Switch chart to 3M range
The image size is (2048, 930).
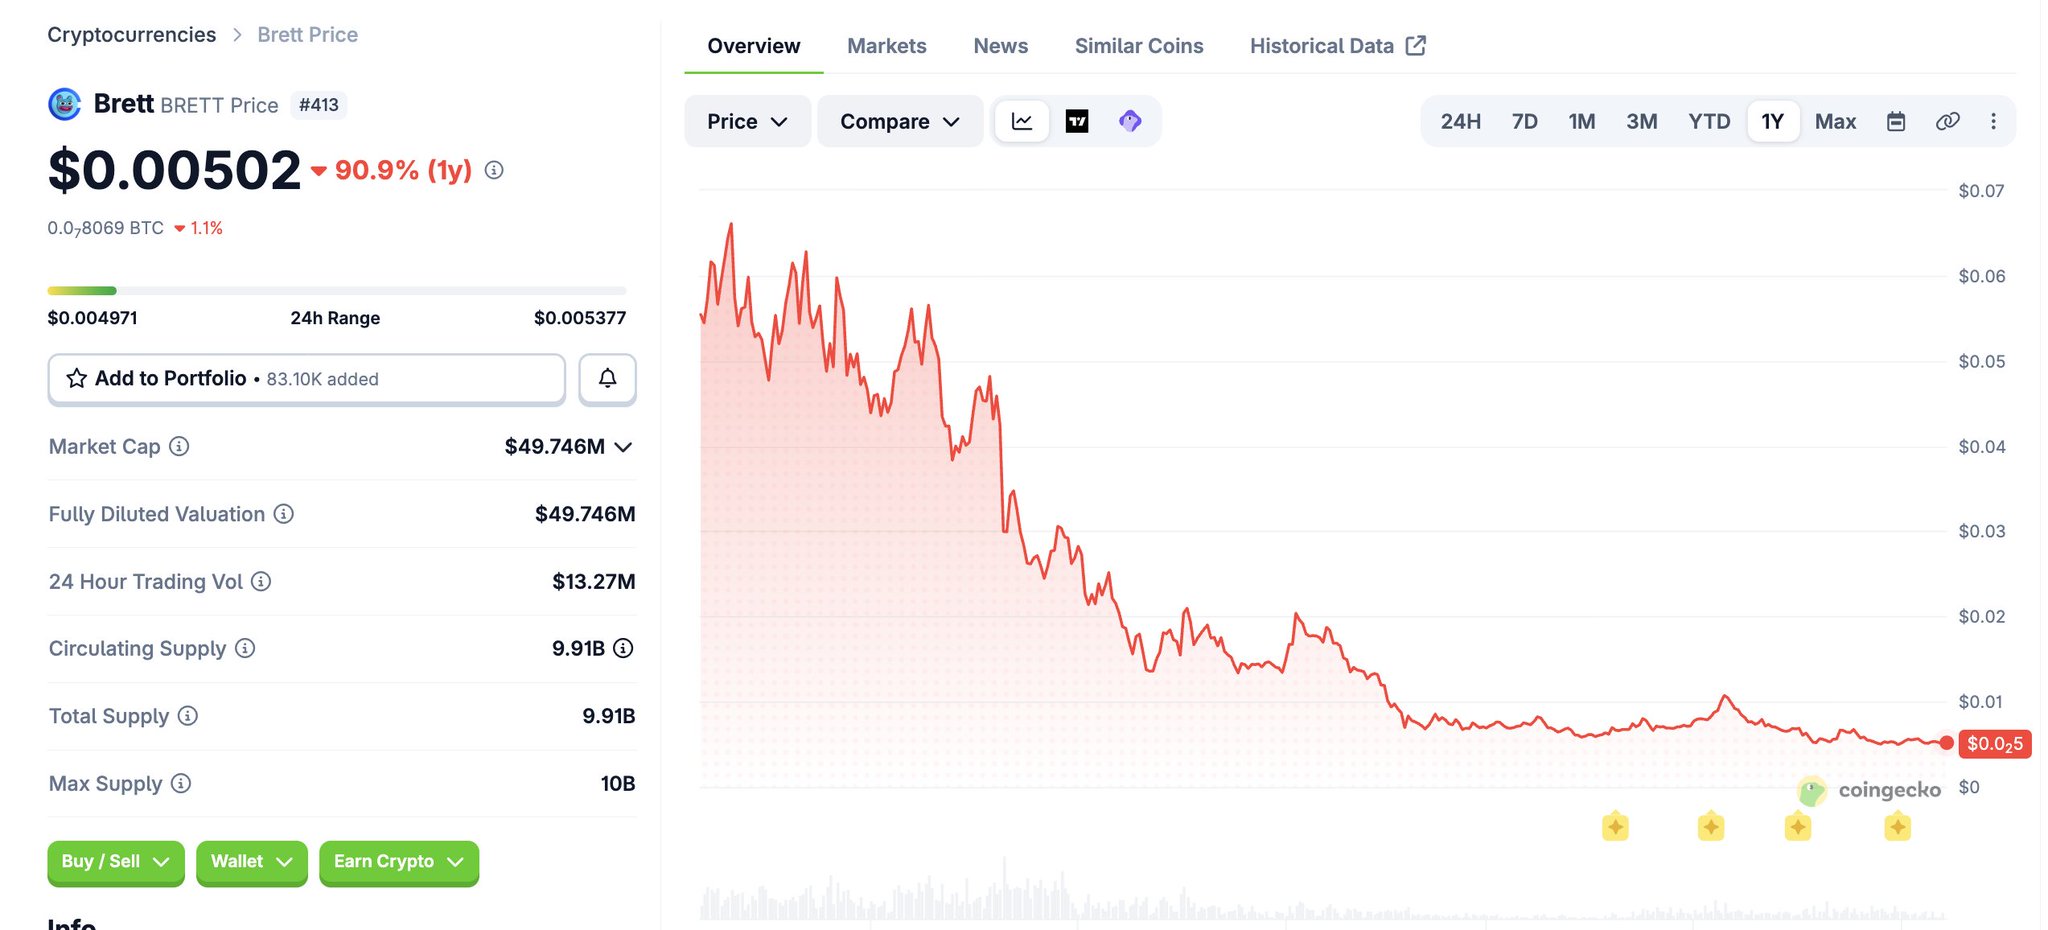tap(1641, 121)
